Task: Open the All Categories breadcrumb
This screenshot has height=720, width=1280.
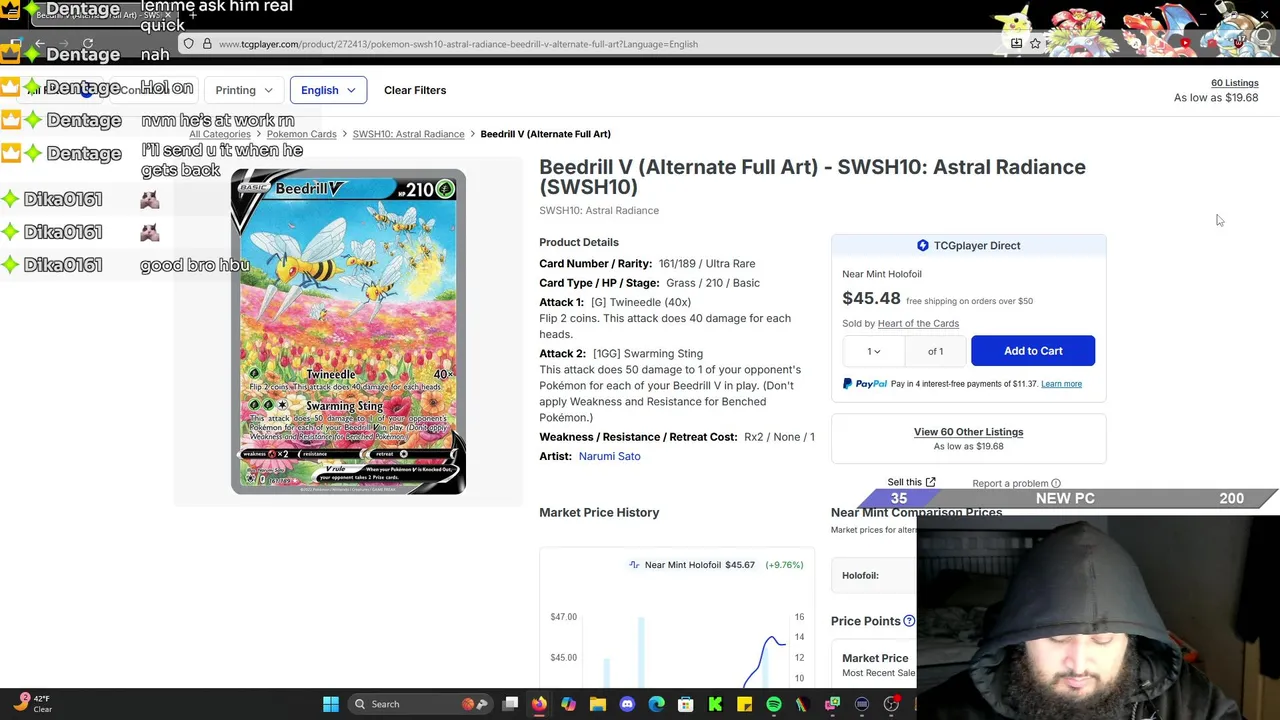Action: pos(220,134)
